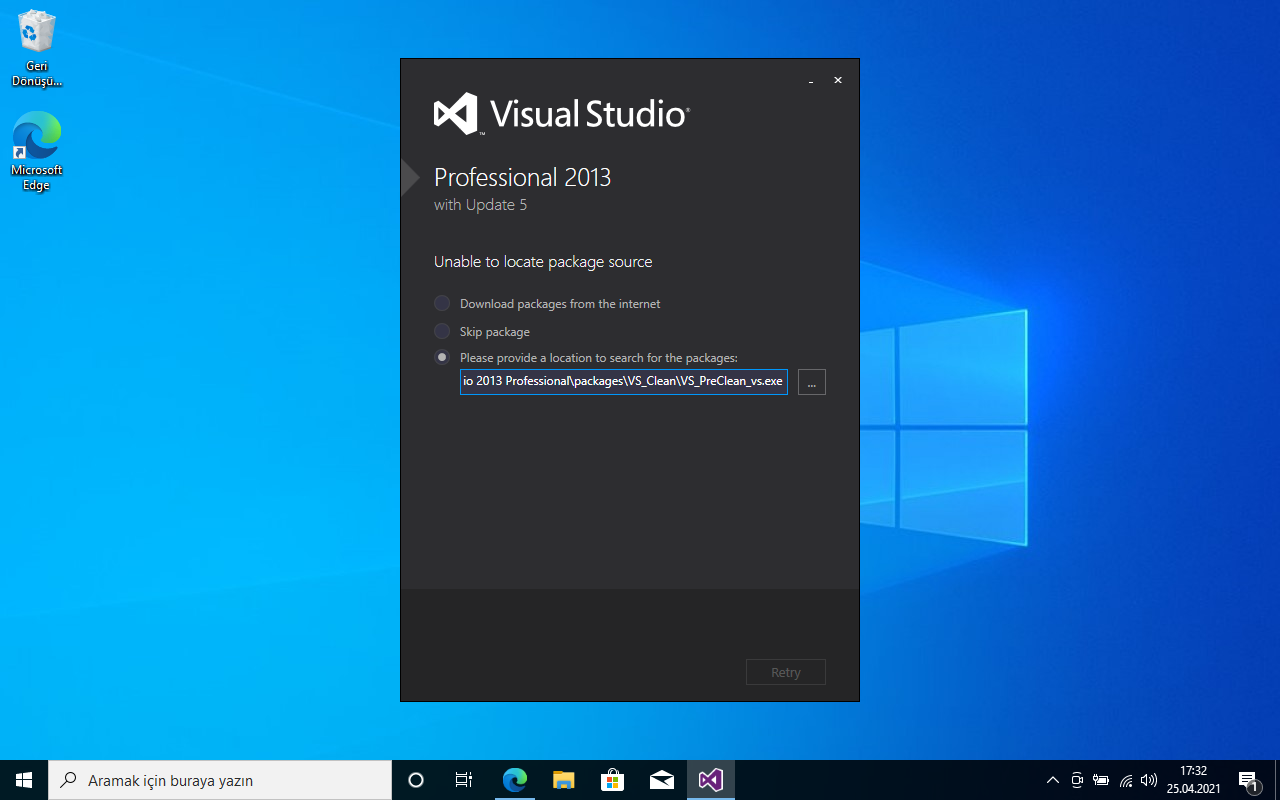Screen dimensions: 1280x800
Task: Select the Microsoft Edge desktop shortcut
Action: pos(37,151)
